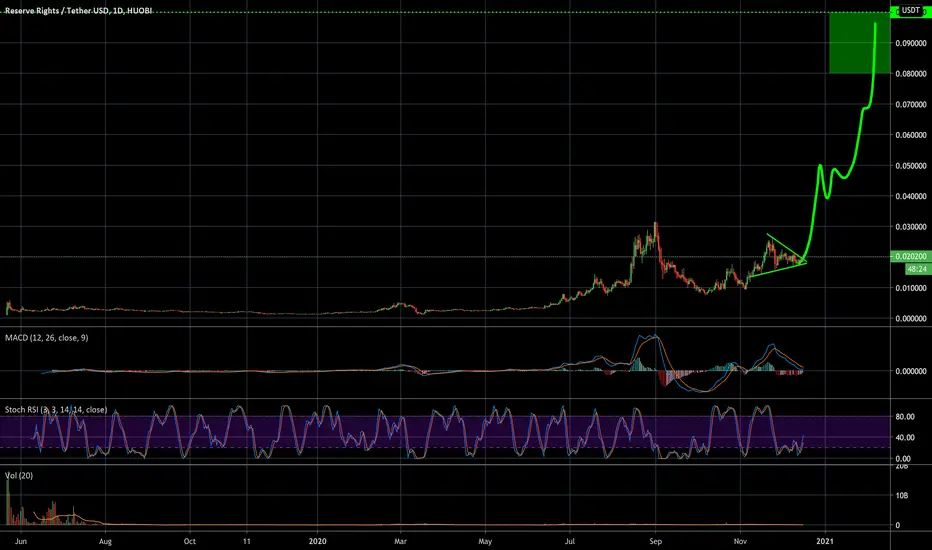
Task: Click the 0.030000 price axis label
Action: tap(911, 227)
